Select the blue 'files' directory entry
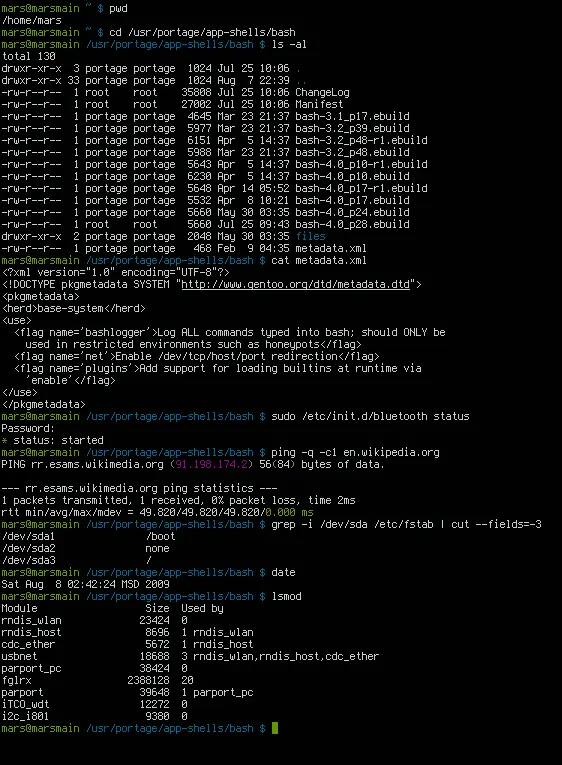The image size is (562, 765). [x=310, y=236]
